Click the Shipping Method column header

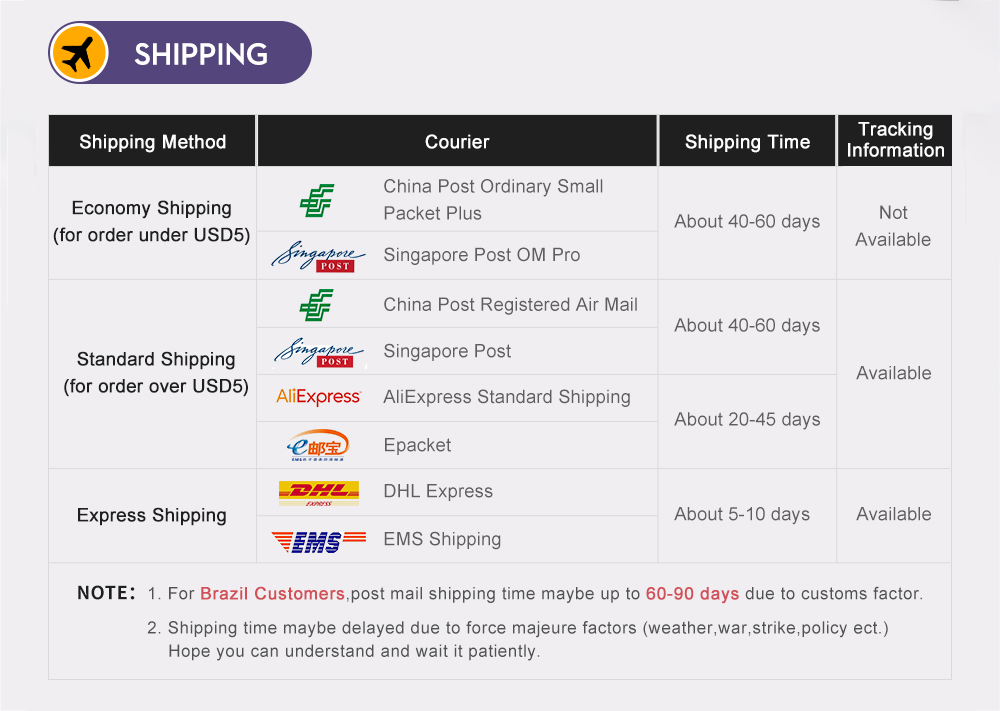coord(153,142)
